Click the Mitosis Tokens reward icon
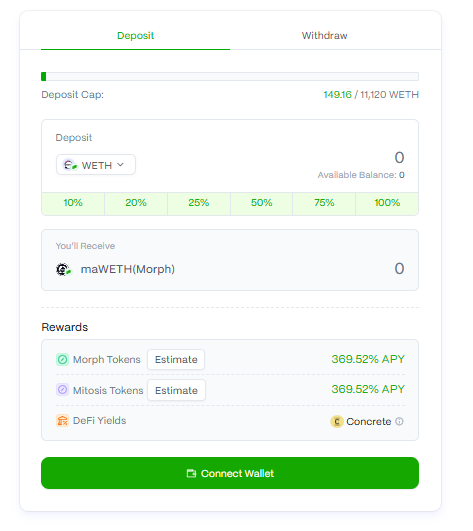 click(63, 390)
